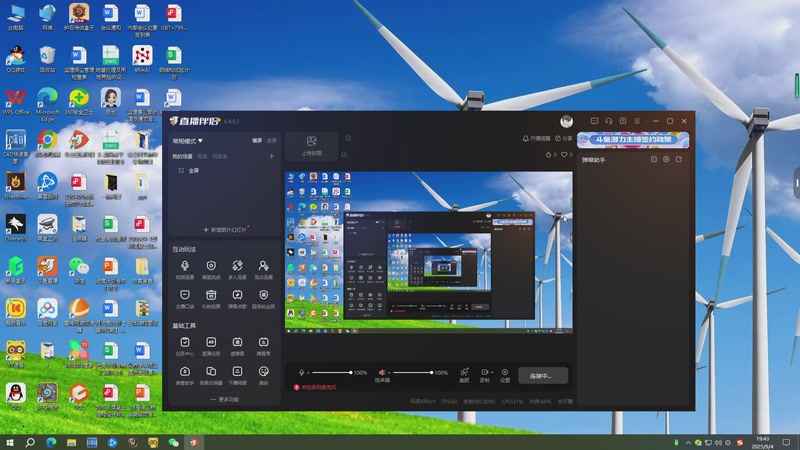Adjust the speaker volume slider
The height and width of the screenshot is (450, 800).
(x=413, y=372)
